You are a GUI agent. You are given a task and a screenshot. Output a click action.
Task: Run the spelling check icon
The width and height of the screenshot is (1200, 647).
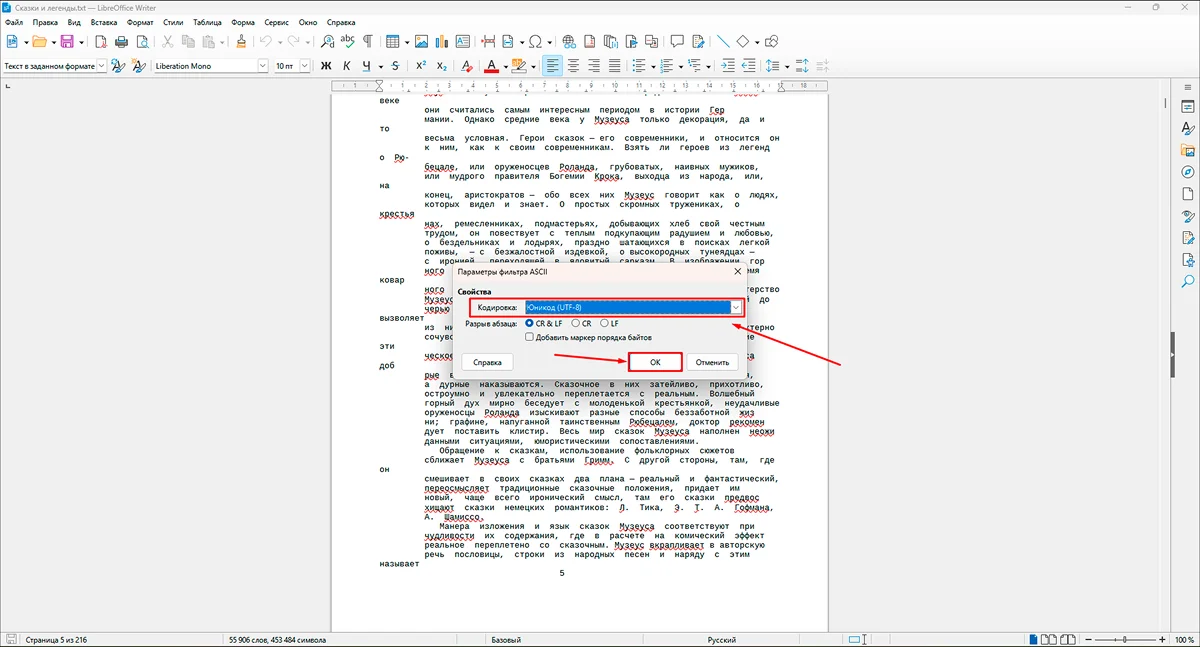[347, 42]
